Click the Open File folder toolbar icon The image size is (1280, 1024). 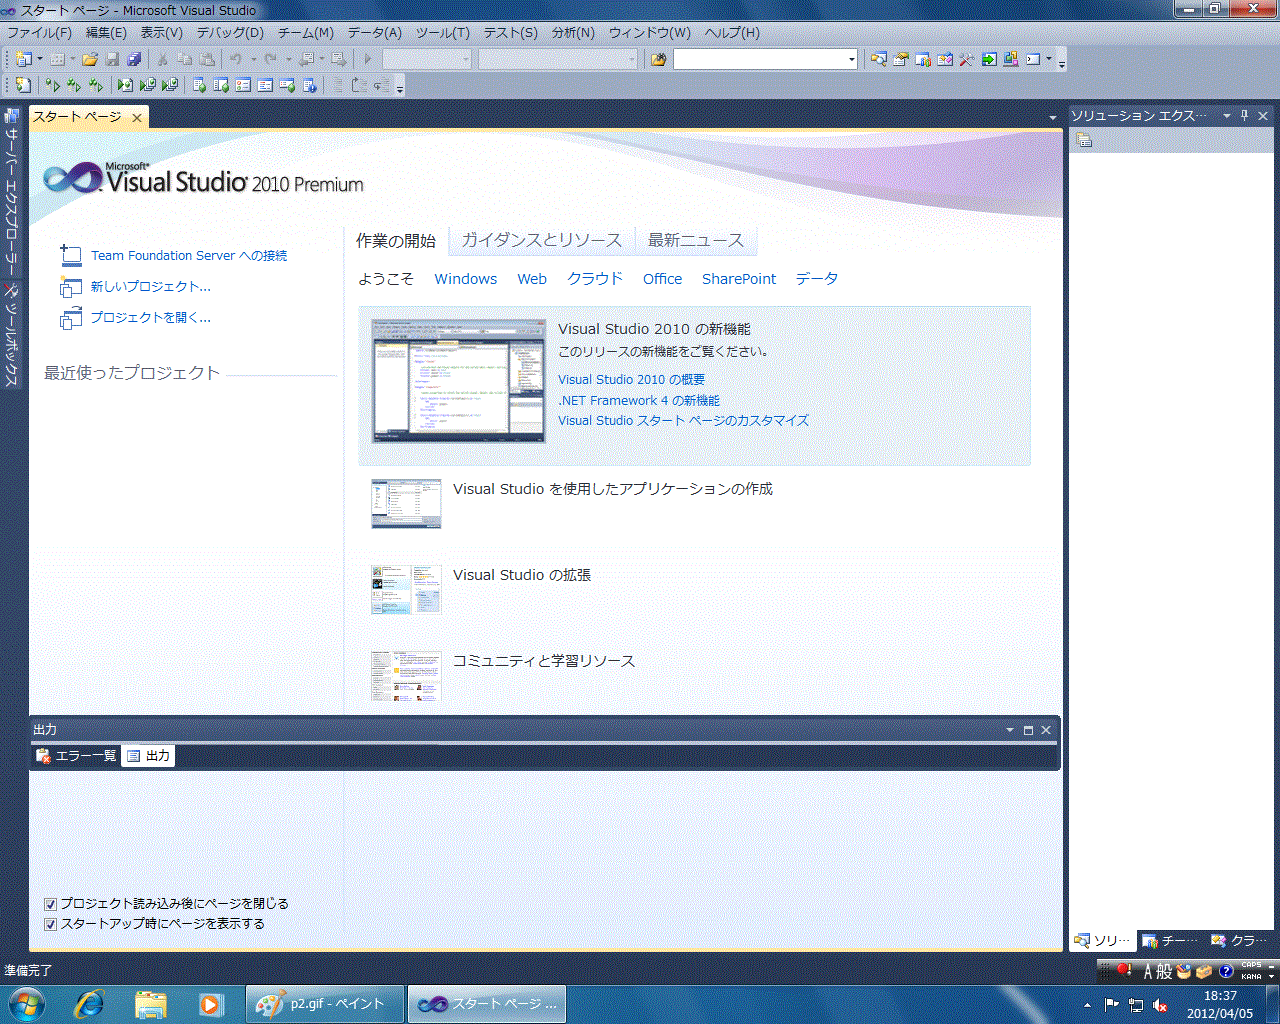(x=90, y=60)
